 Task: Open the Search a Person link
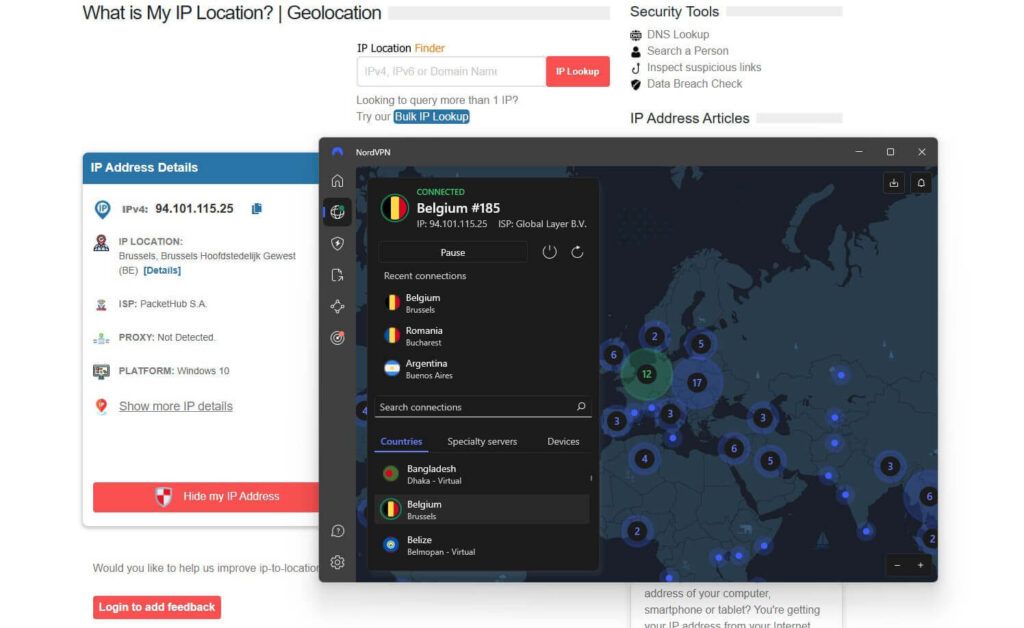[x=688, y=51]
